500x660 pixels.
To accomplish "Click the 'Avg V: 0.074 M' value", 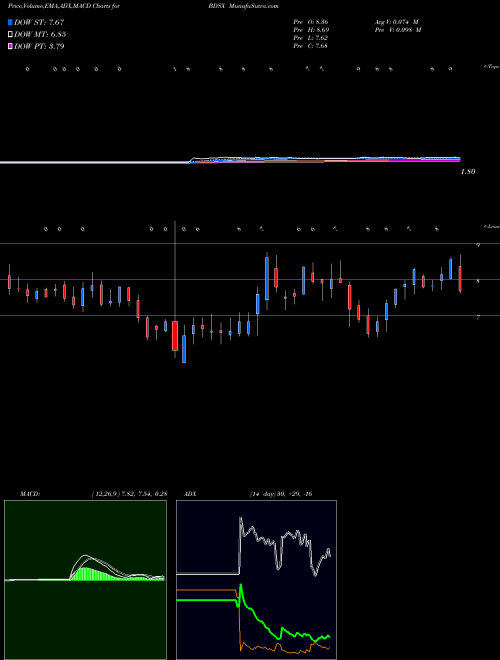I will pyautogui.click(x=396, y=21).
